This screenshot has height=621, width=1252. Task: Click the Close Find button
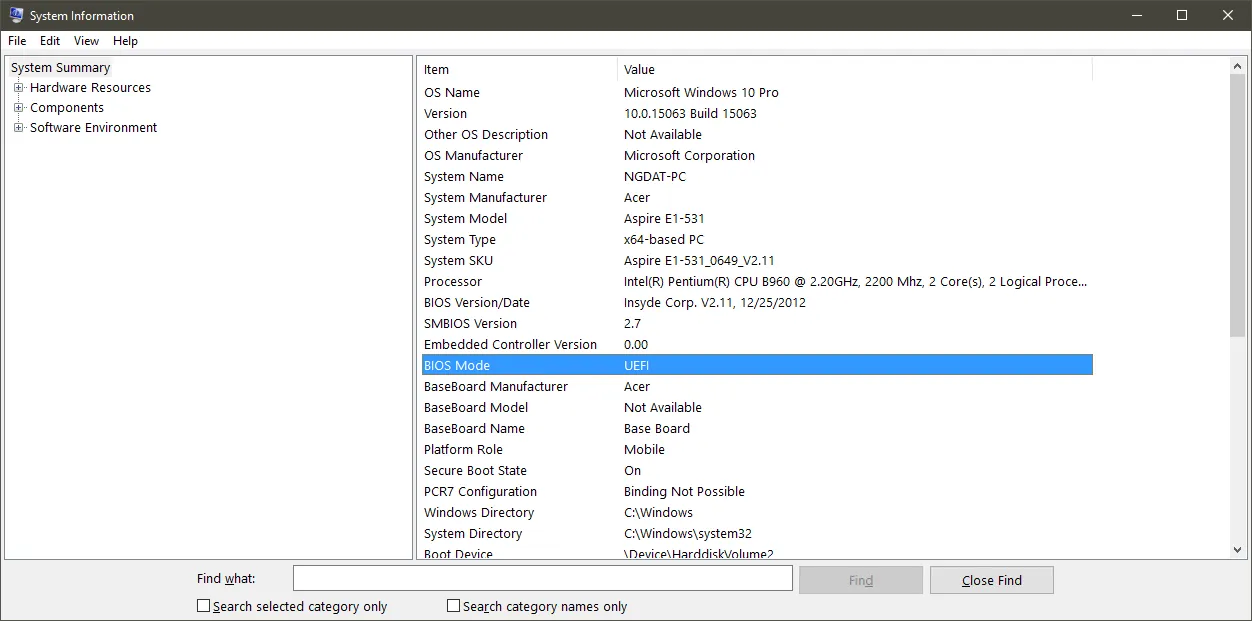coord(991,580)
